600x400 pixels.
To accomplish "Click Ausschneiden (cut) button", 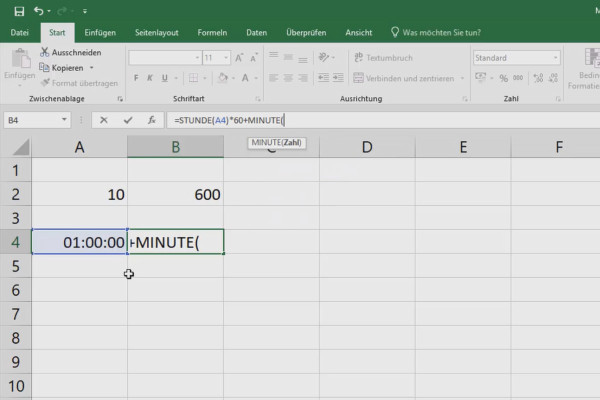I will click(71, 52).
